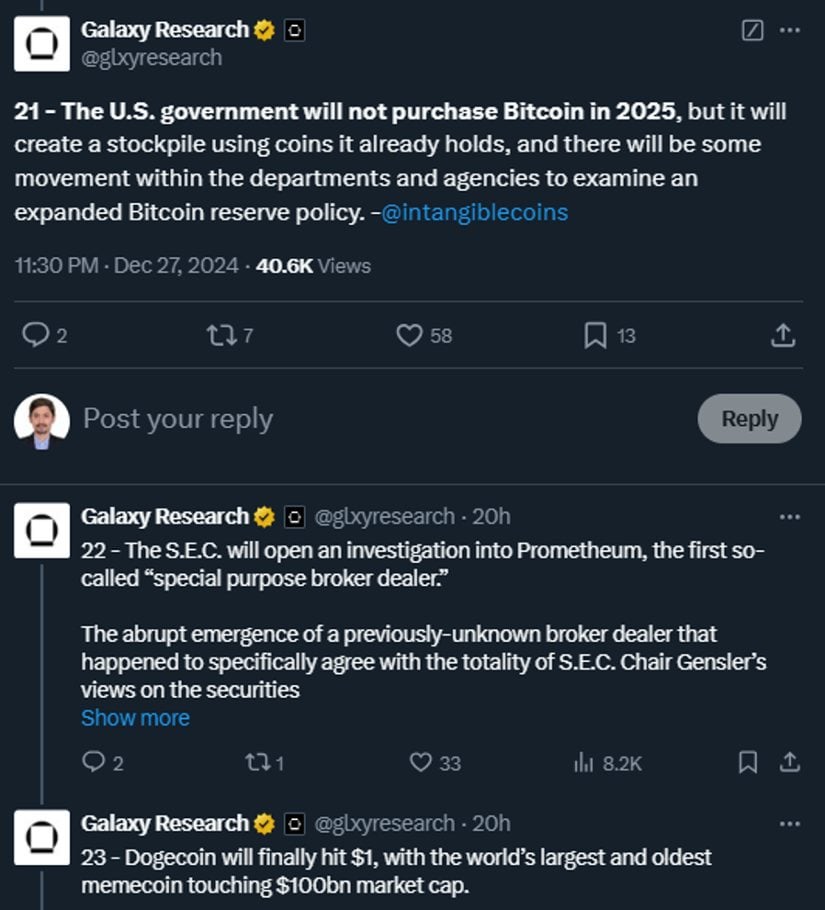Open the @intangiblecoins mention link
The image size is (825, 910).
(x=475, y=212)
